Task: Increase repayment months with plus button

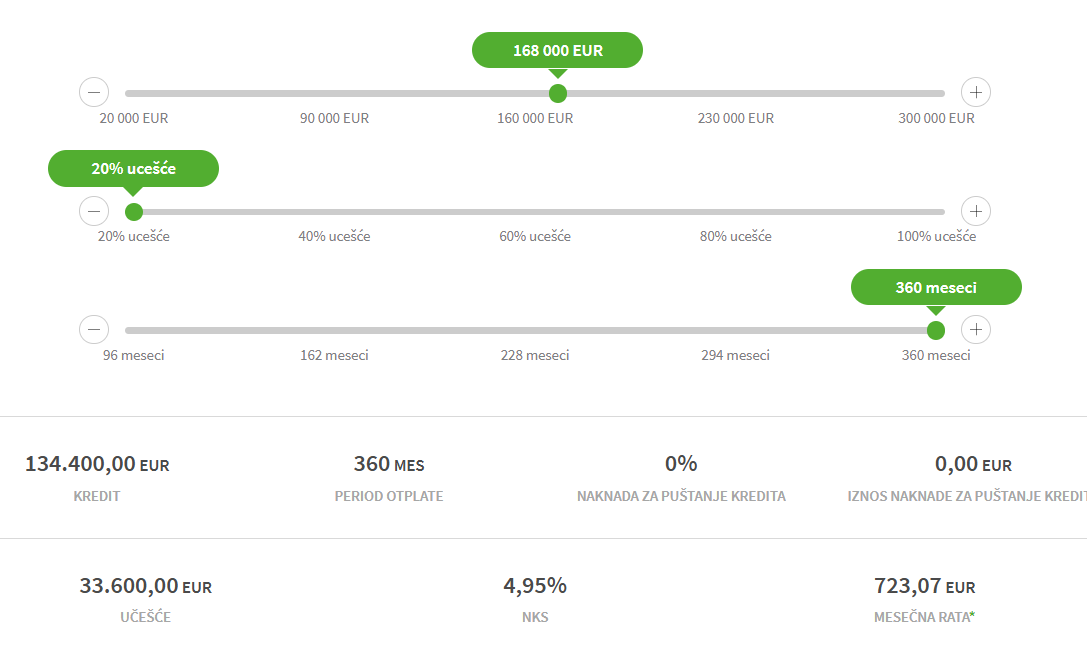Action: coord(976,329)
